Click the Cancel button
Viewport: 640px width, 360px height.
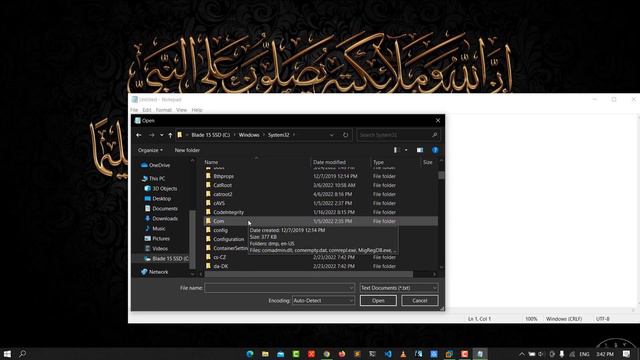point(420,301)
